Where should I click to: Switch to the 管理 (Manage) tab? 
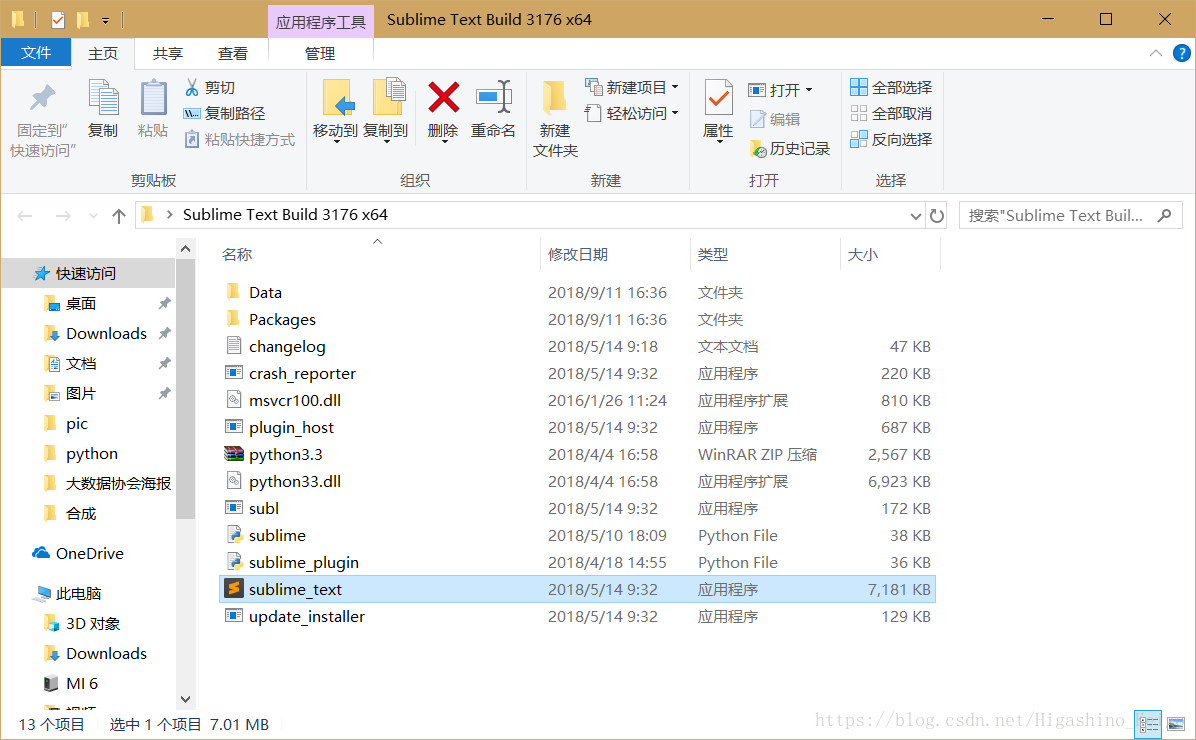(x=320, y=53)
